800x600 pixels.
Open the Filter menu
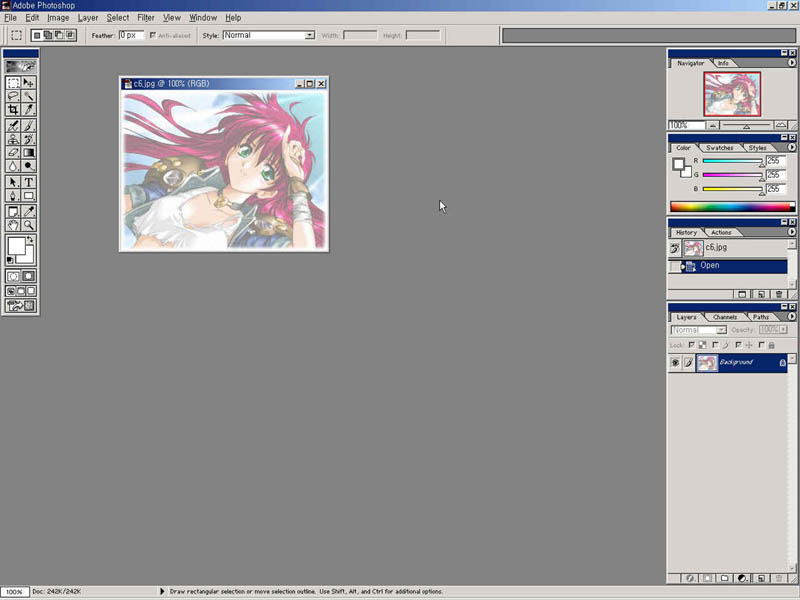coord(145,17)
